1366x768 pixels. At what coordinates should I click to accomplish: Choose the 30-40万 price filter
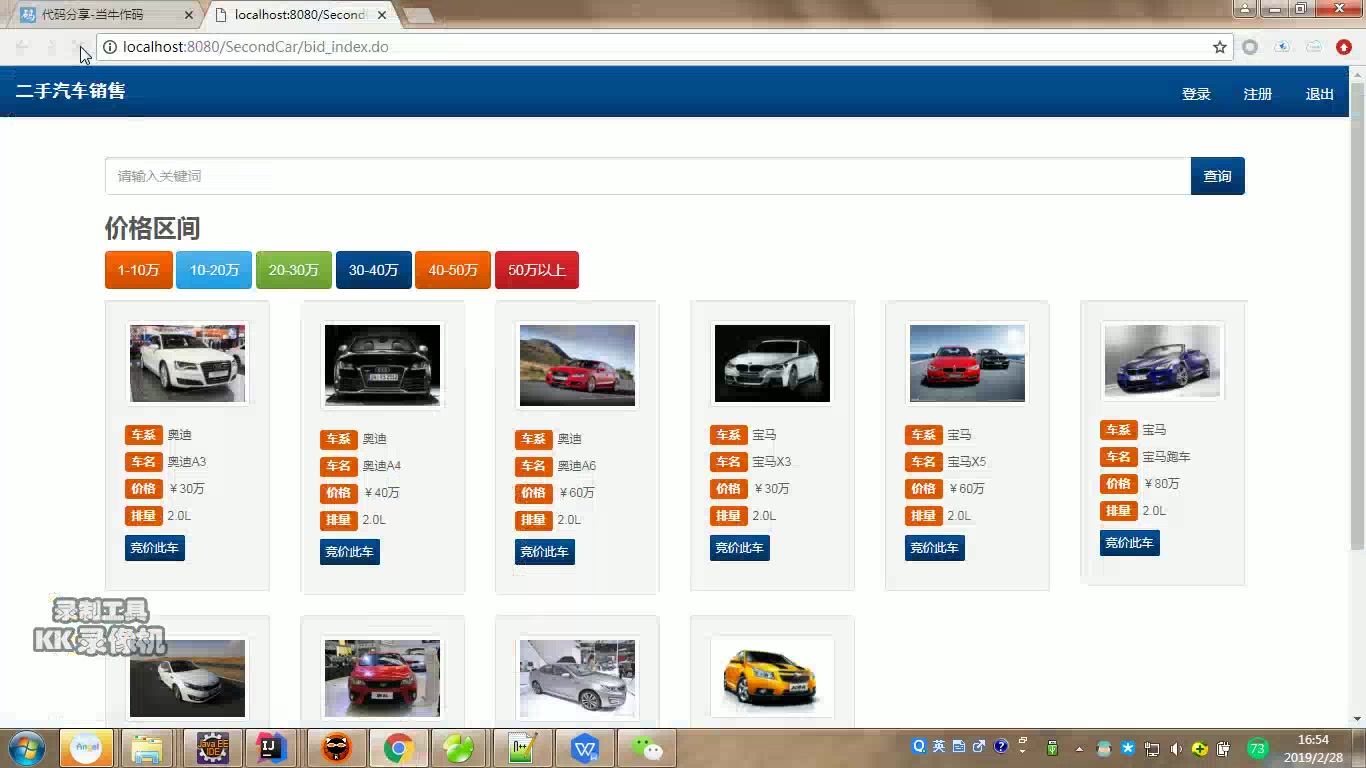click(374, 270)
